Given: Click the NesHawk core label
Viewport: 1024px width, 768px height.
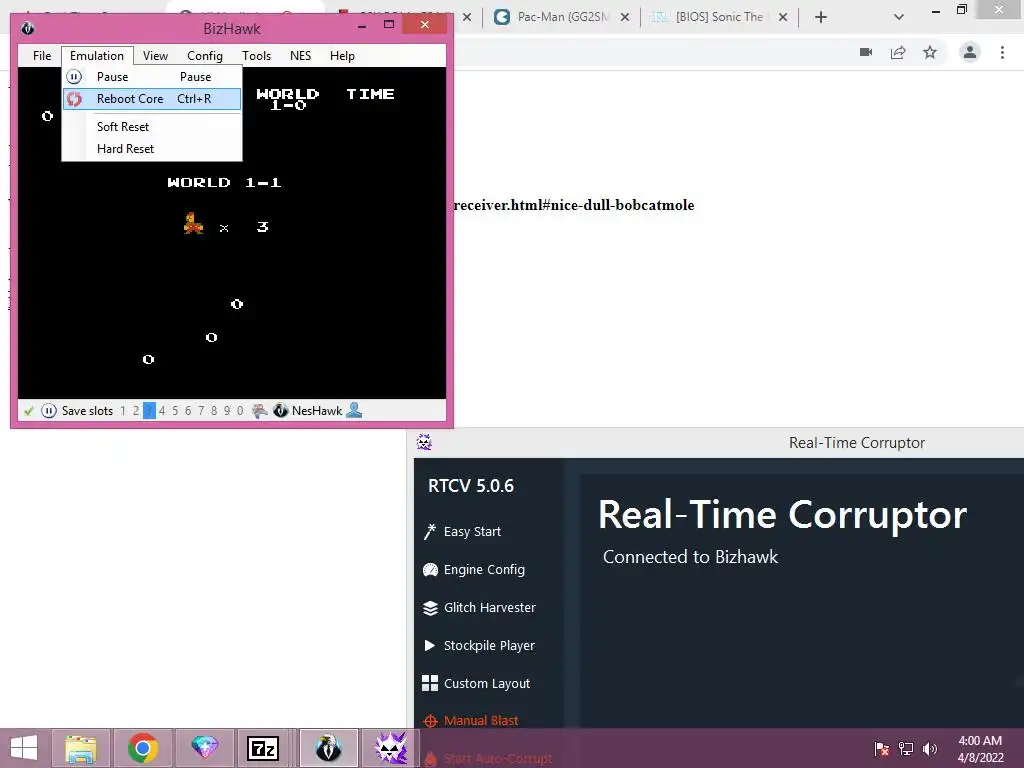Looking at the screenshot, I should 317,411.
